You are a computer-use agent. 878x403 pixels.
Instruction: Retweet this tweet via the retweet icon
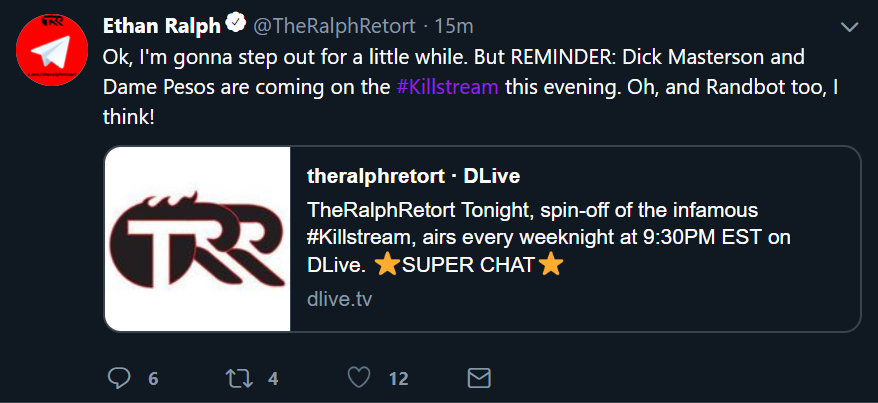click(239, 379)
